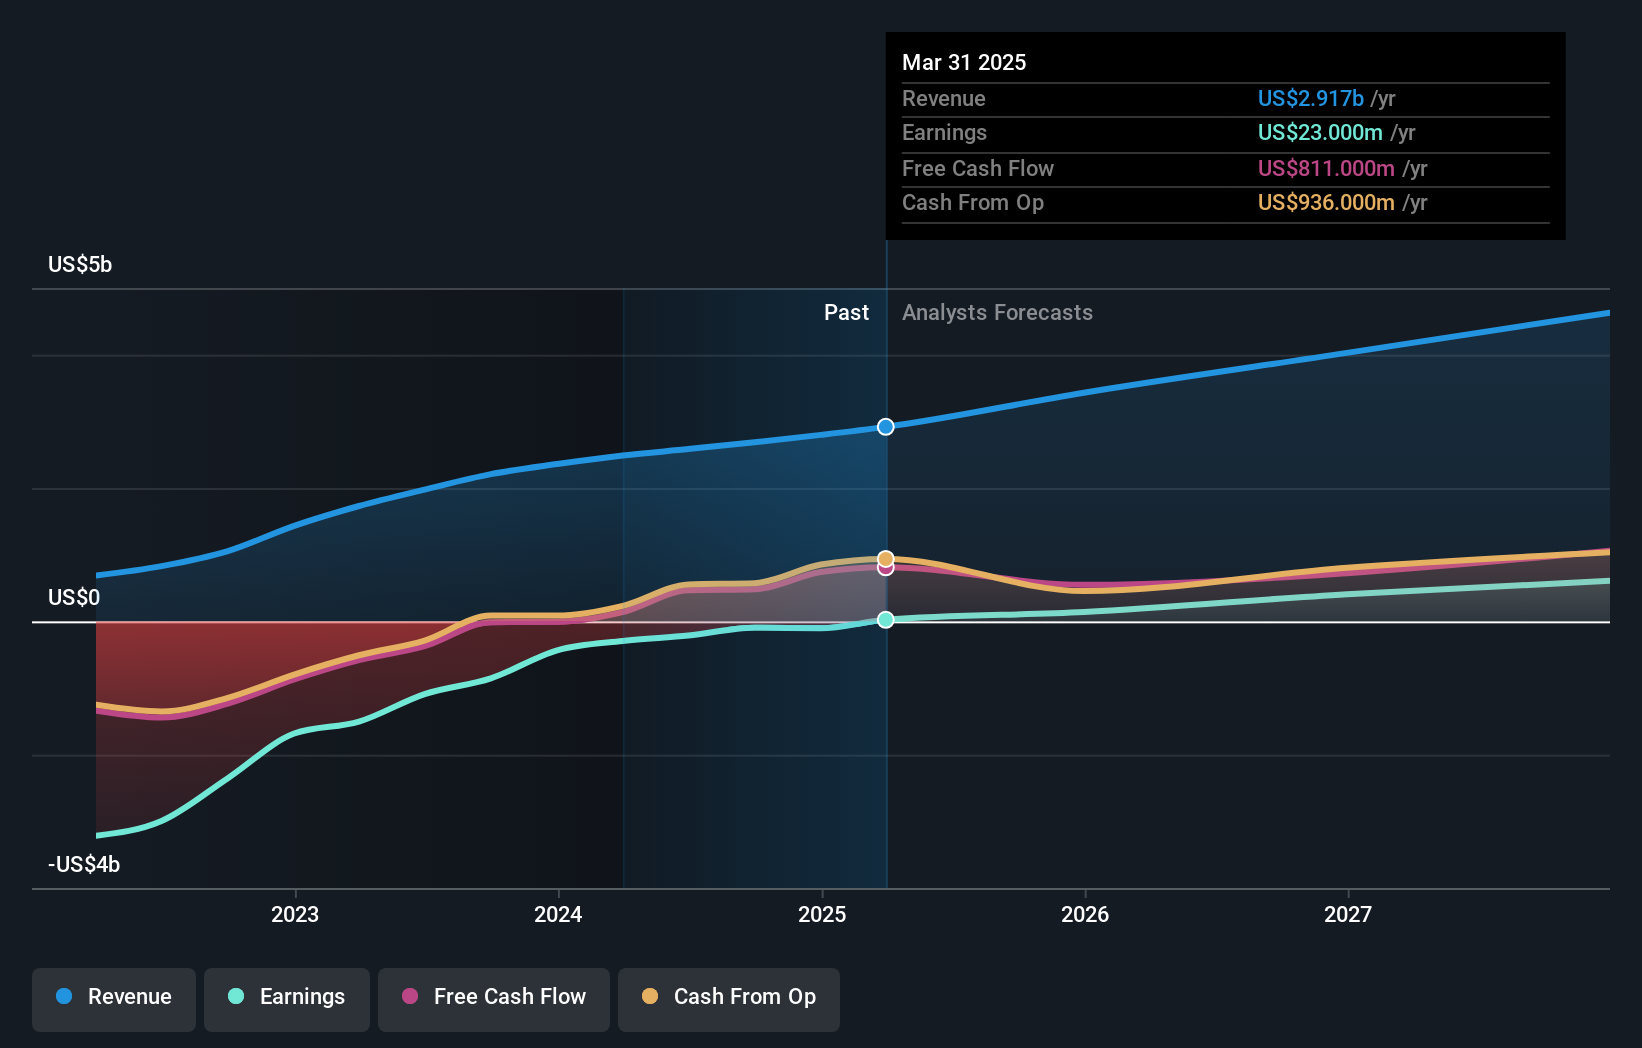
Task: Click the US$2.917b revenue value
Action: point(1310,98)
